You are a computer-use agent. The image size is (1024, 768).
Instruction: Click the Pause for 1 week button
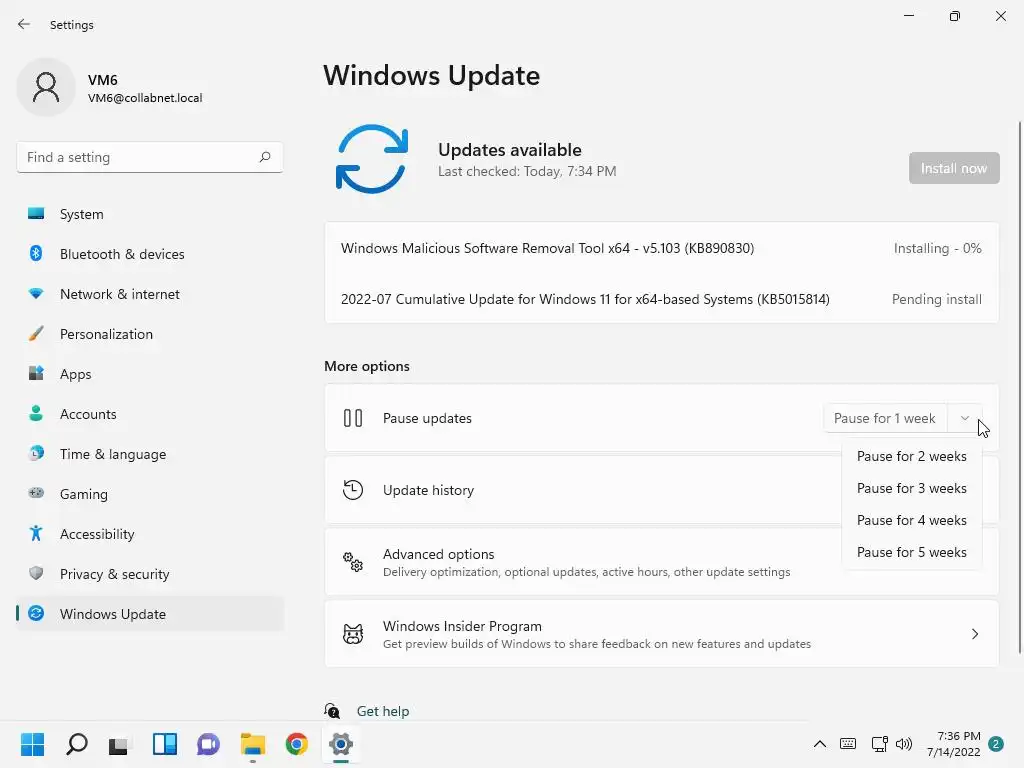coord(885,418)
